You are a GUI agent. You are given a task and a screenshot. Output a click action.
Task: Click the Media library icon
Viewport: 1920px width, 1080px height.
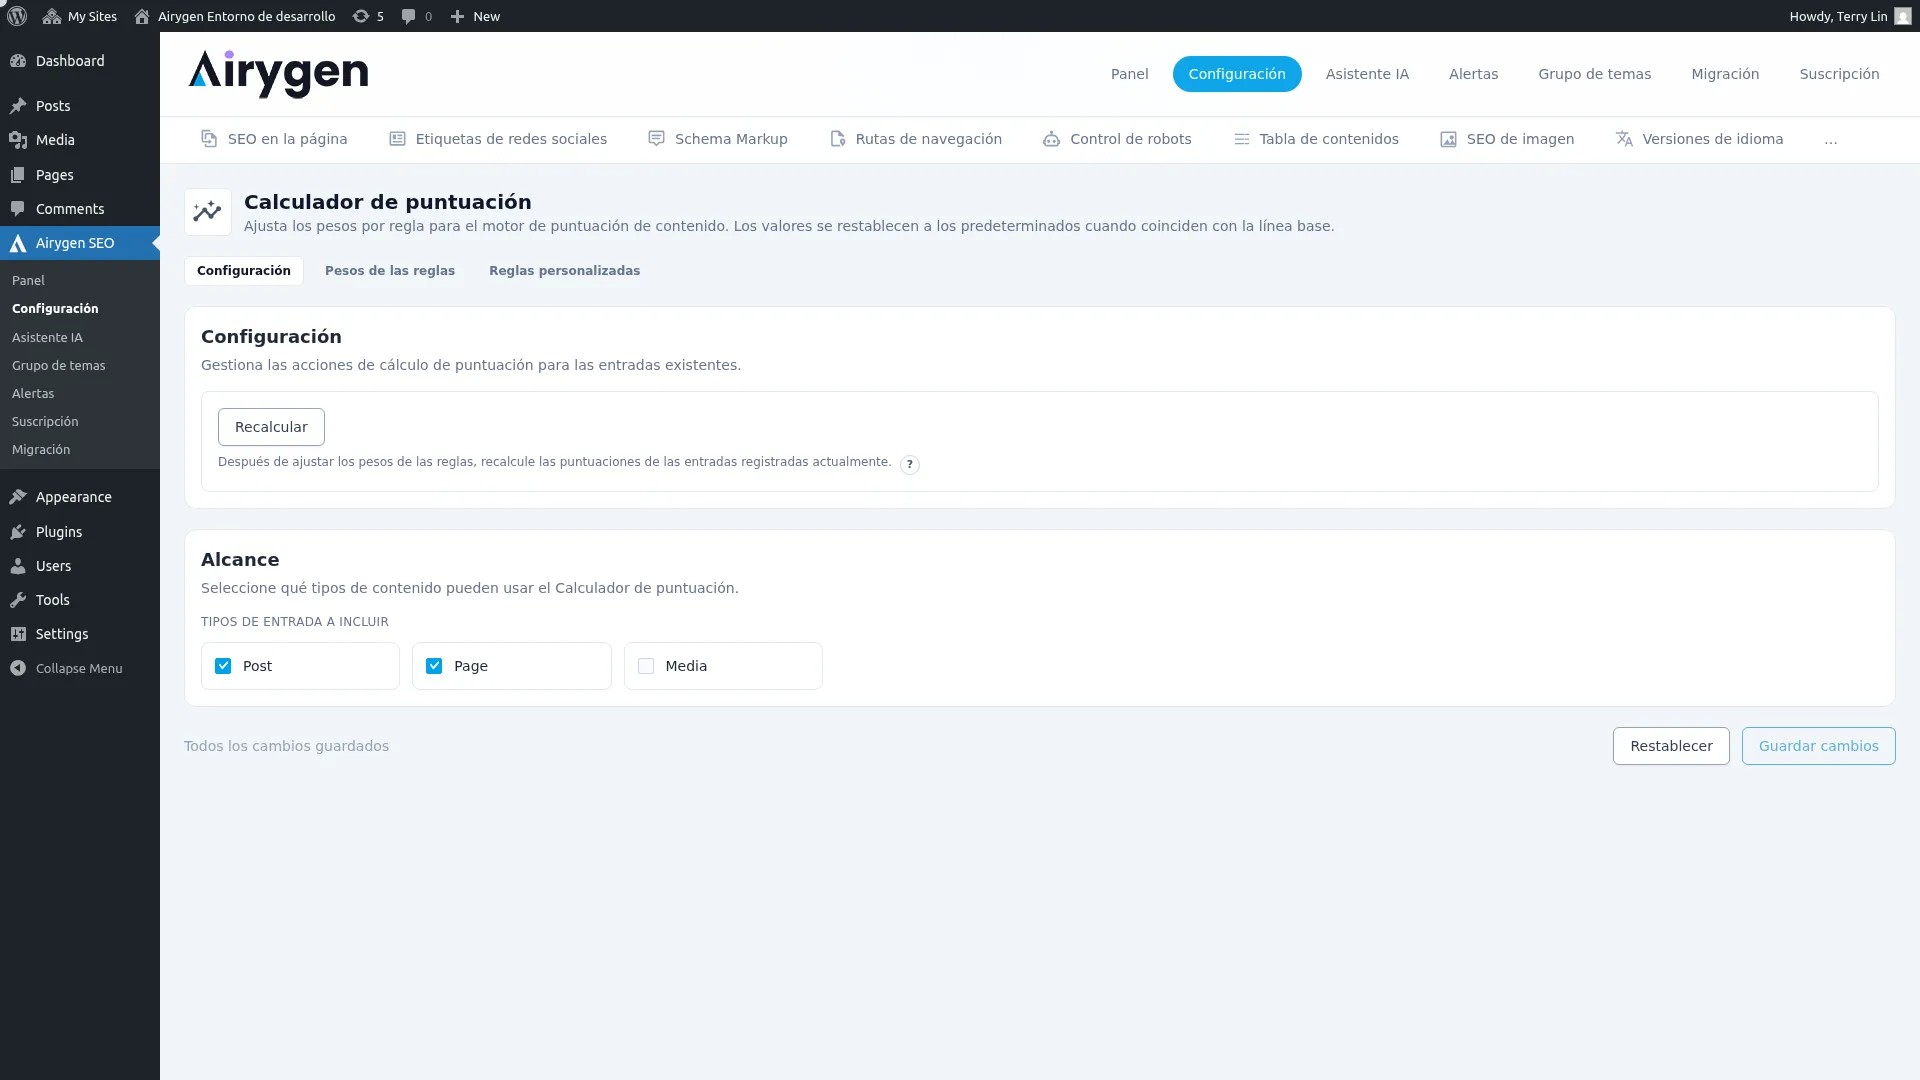coord(18,140)
